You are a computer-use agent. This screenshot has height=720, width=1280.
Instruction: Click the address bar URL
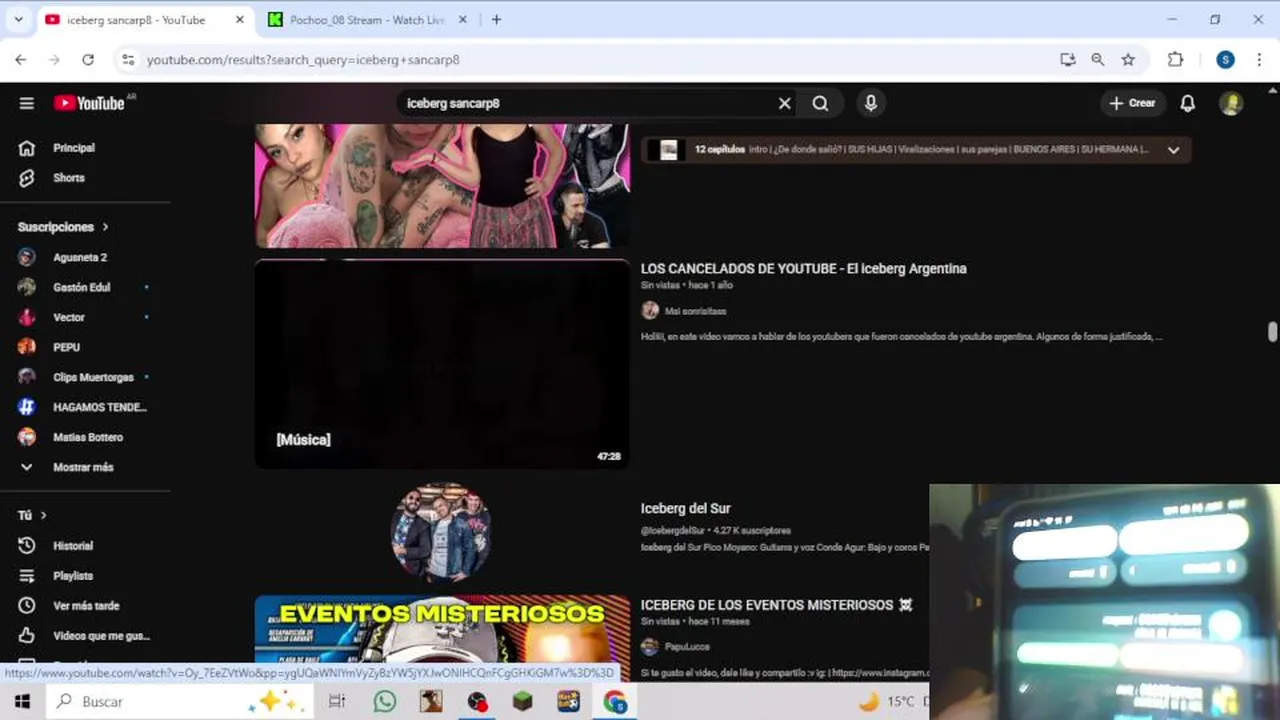click(303, 60)
